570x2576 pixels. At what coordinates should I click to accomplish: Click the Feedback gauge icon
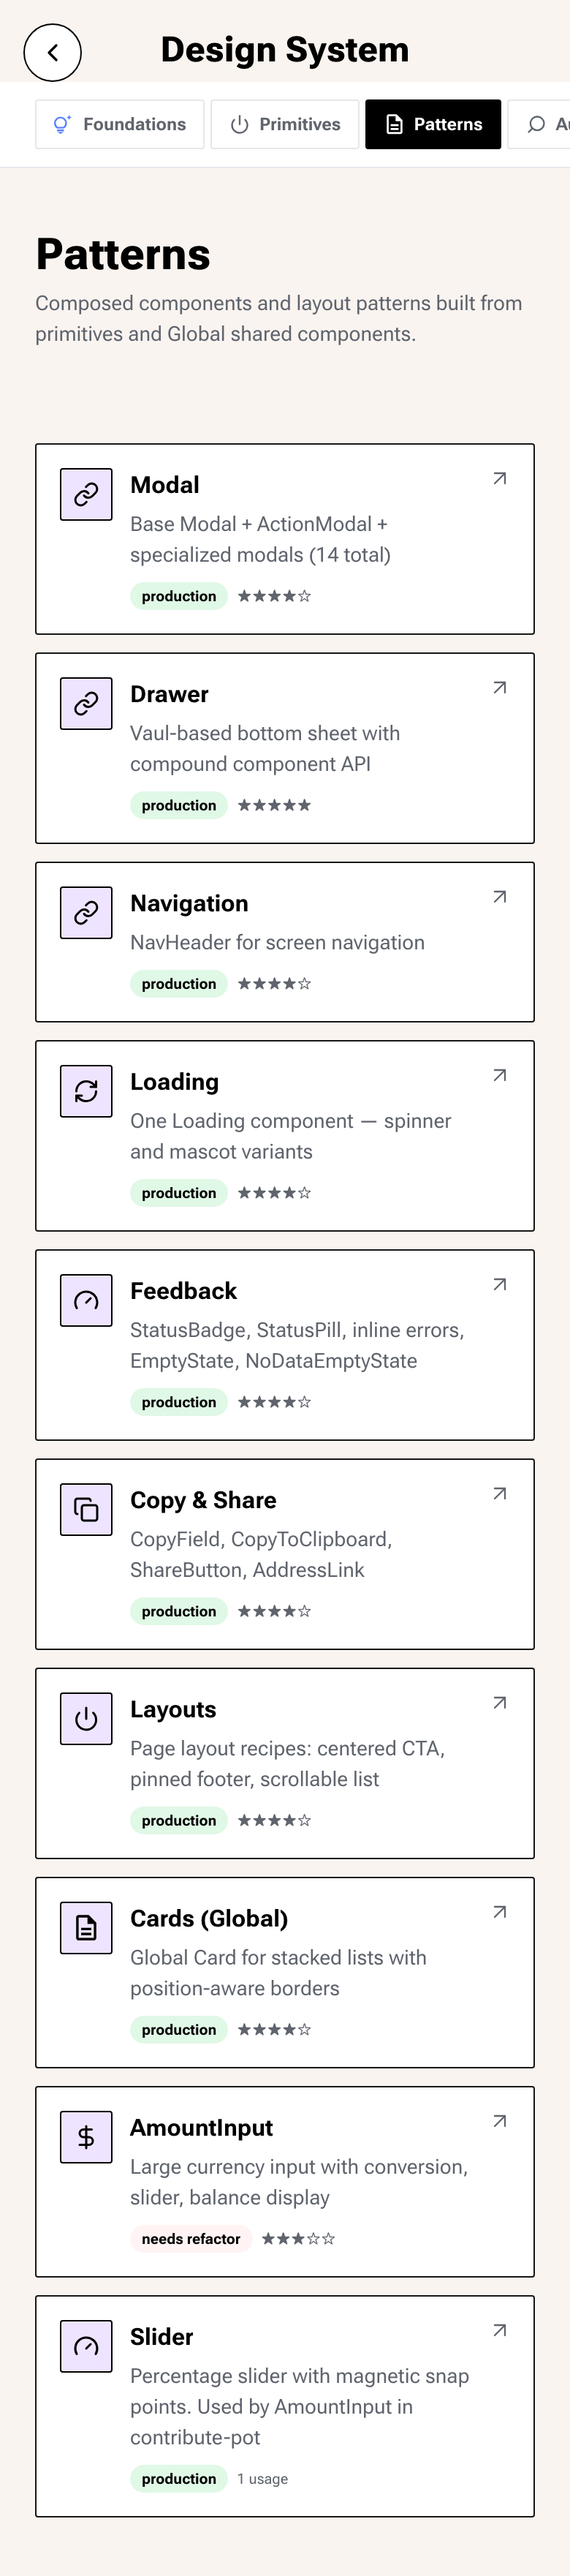coord(86,1300)
